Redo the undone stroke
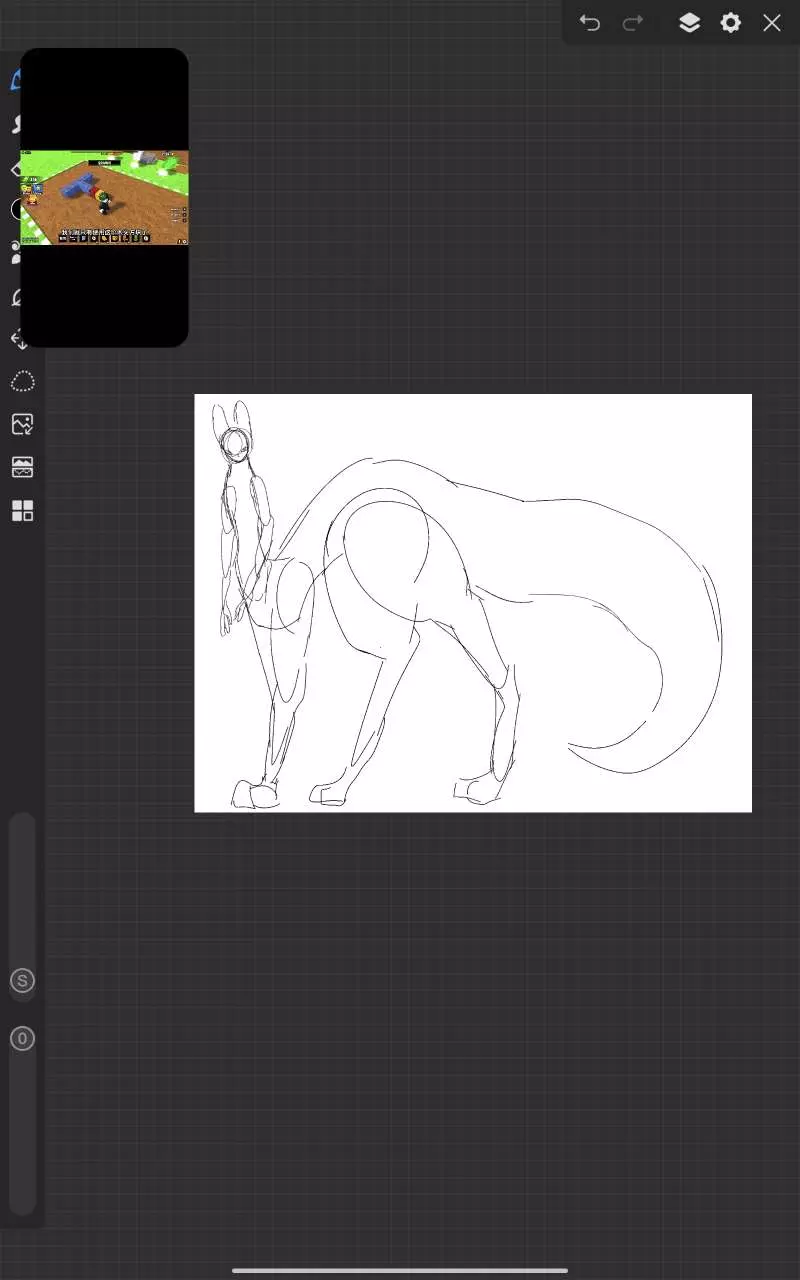The image size is (800, 1280). (633, 22)
